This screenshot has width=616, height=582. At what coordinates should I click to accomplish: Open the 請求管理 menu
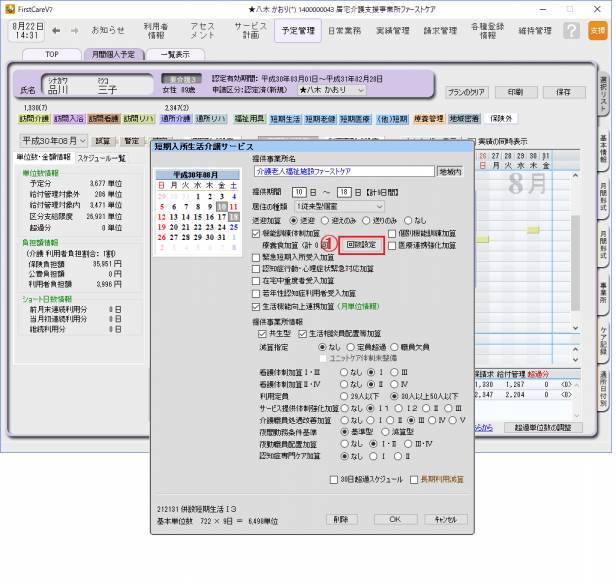pyautogui.click(x=420, y=30)
